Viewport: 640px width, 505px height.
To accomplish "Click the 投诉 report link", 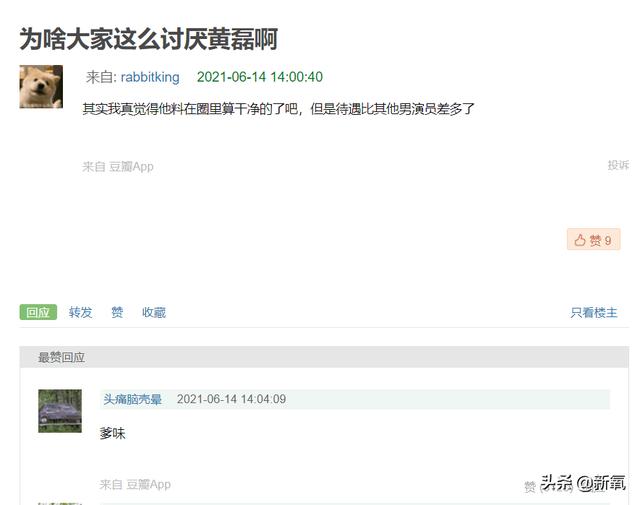I will tap(618, 165).
